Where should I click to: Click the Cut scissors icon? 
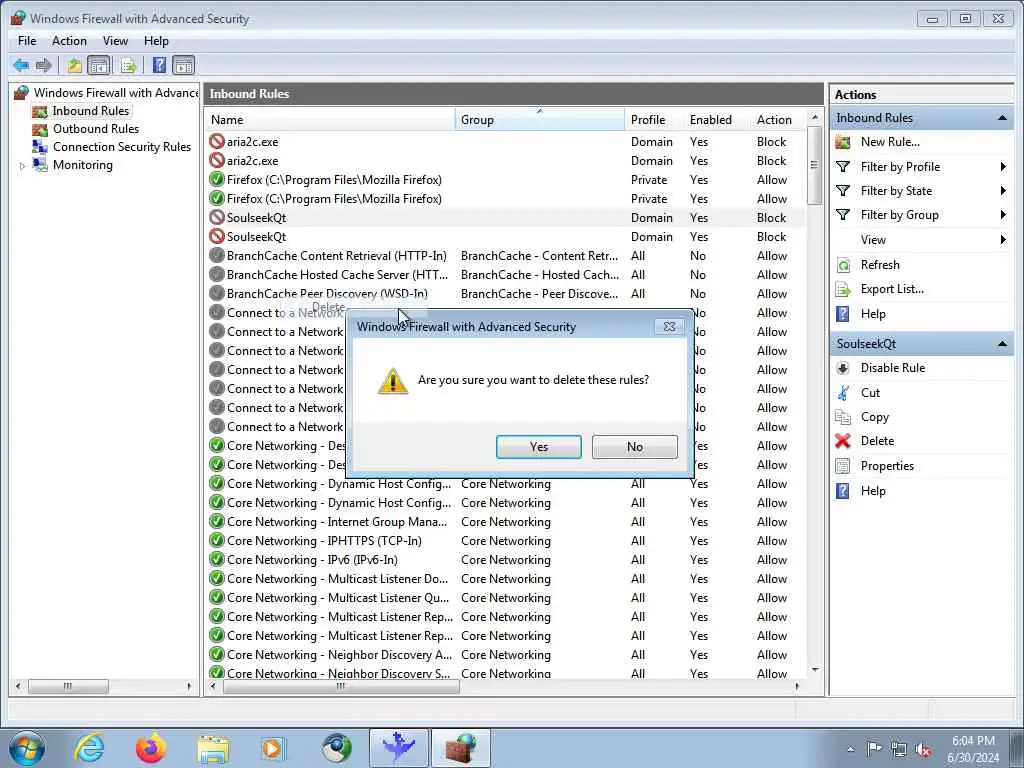pos(843,392)
